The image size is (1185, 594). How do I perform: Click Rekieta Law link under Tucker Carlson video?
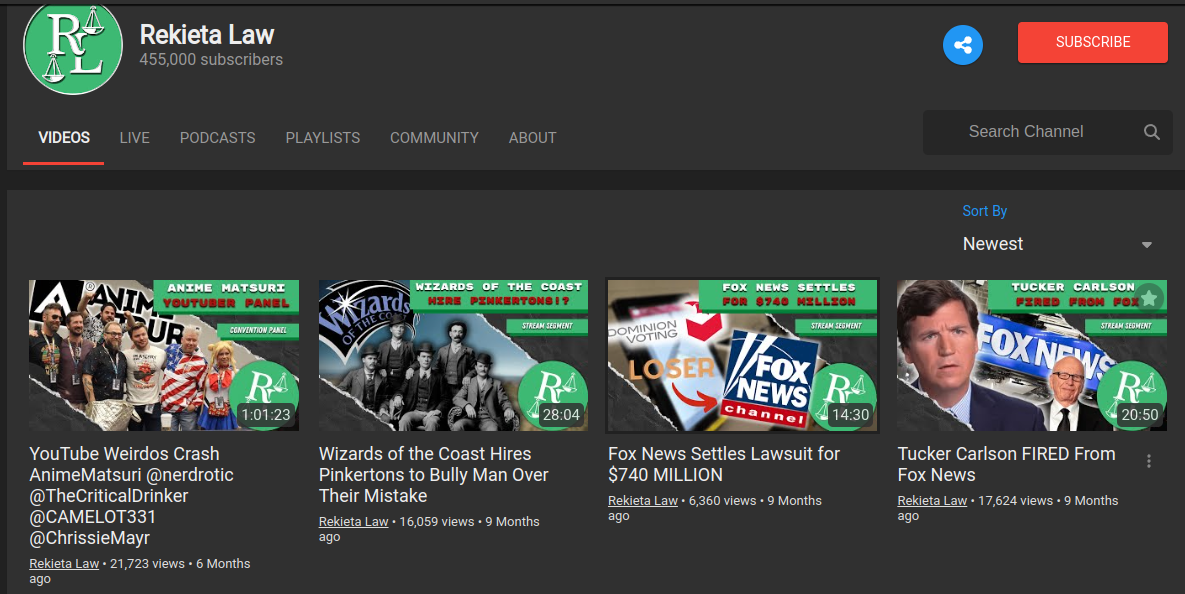tap(933, 500)
